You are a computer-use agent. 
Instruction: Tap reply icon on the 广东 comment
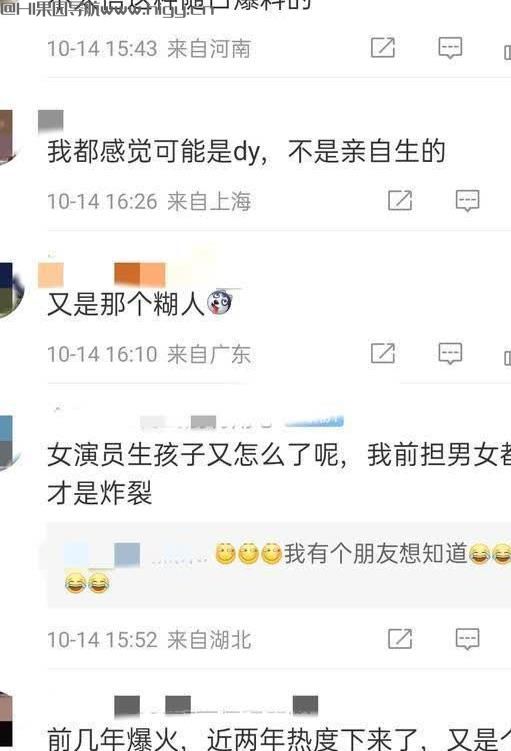coord(450,353)
